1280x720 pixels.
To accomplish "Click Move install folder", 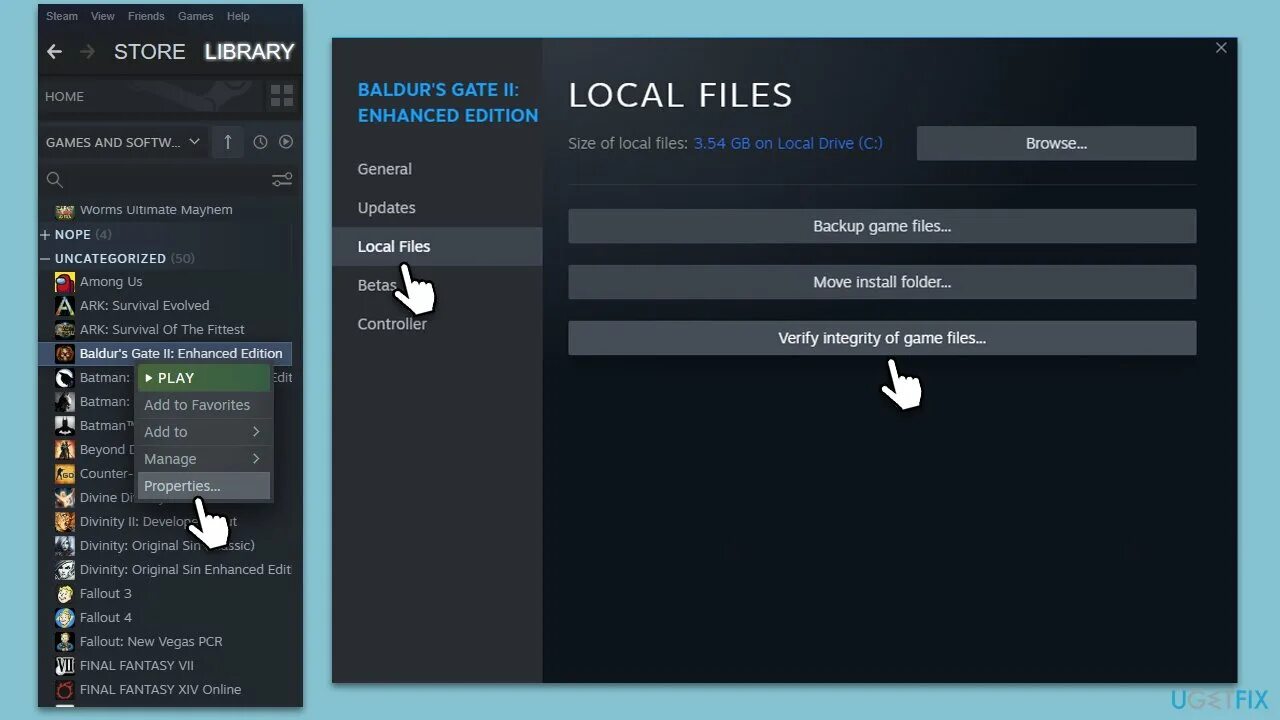I will (882, 282).
